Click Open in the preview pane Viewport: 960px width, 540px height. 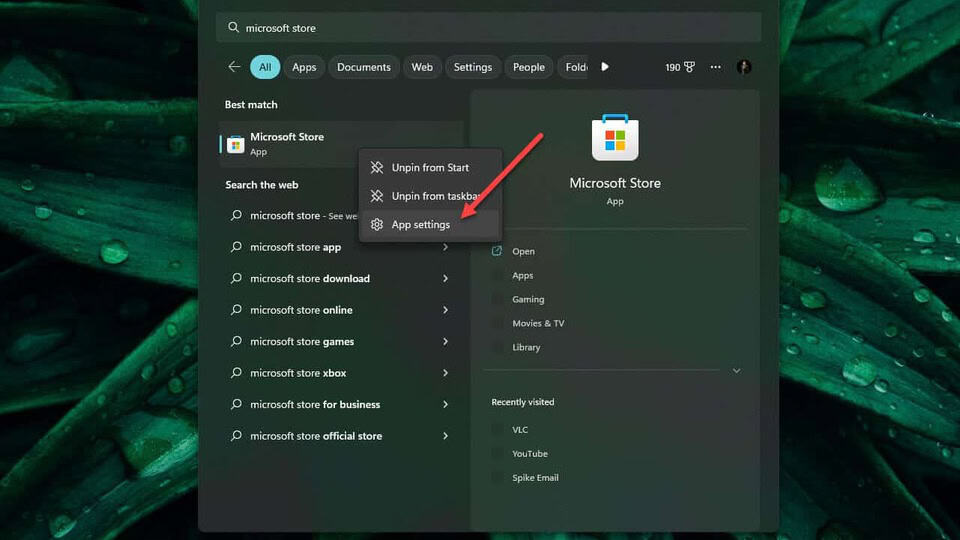[x=523, y=252]
